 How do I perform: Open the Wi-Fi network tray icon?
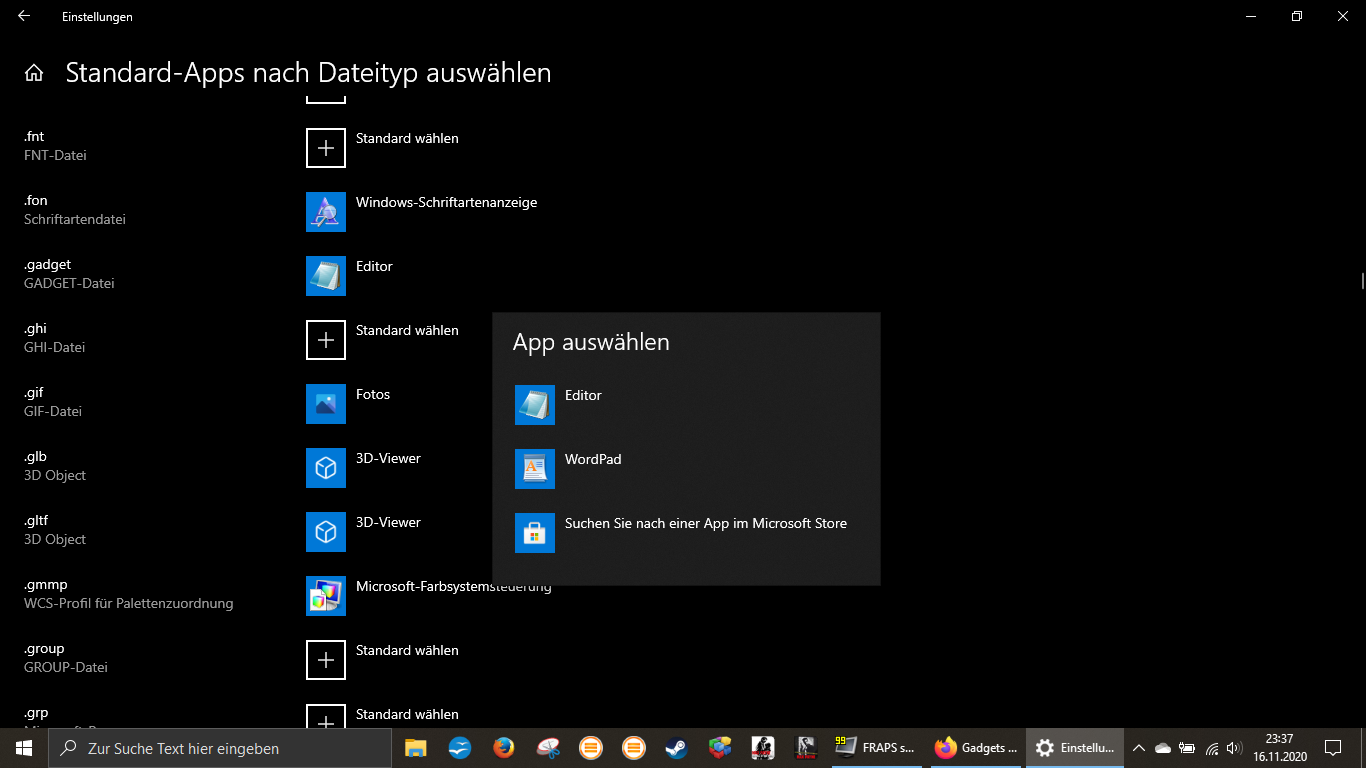(1212, 748)
